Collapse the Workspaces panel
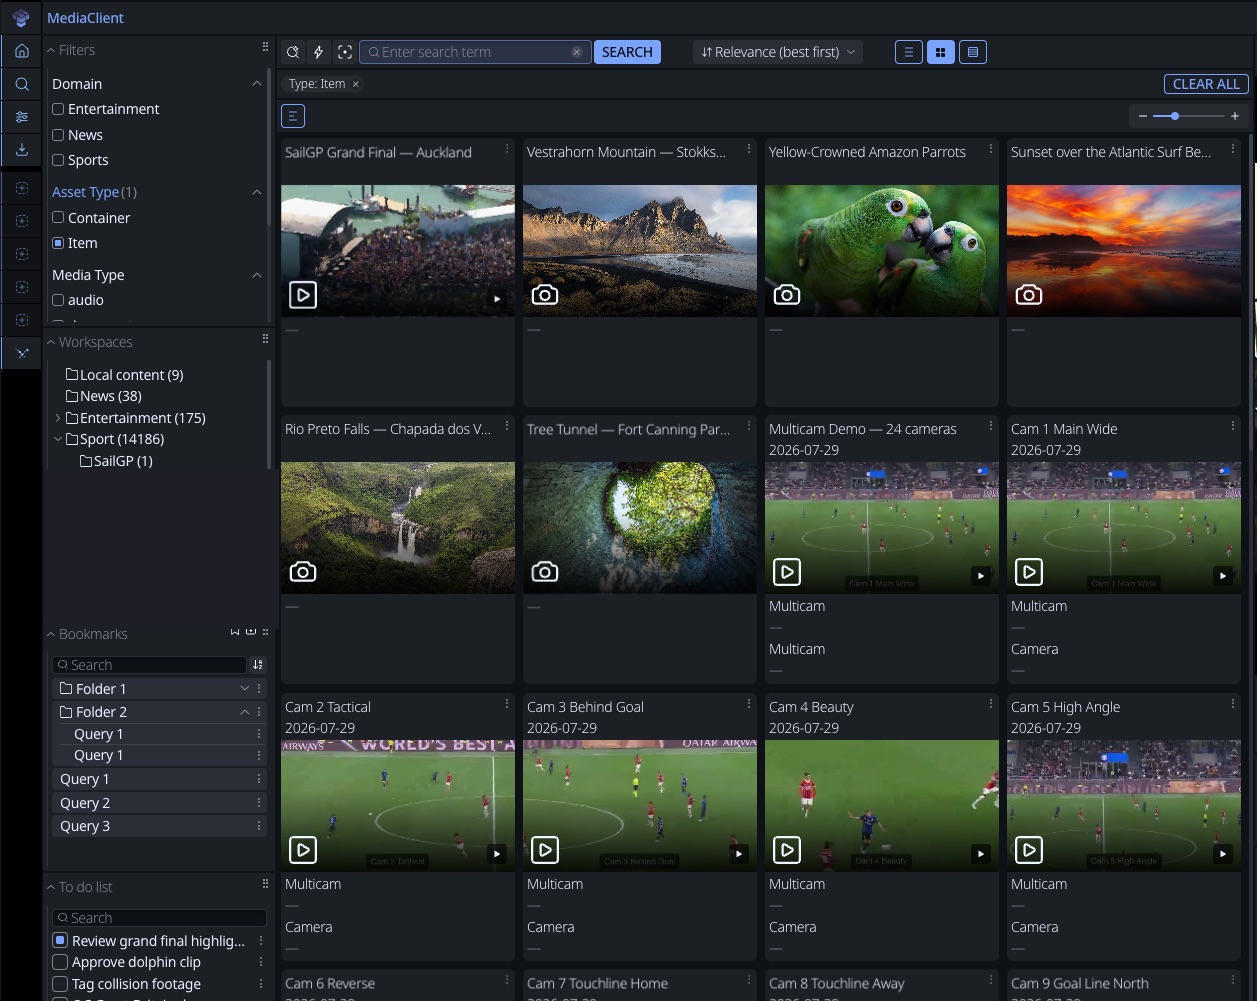The image size is (1257, 1001). pos(51,342)
